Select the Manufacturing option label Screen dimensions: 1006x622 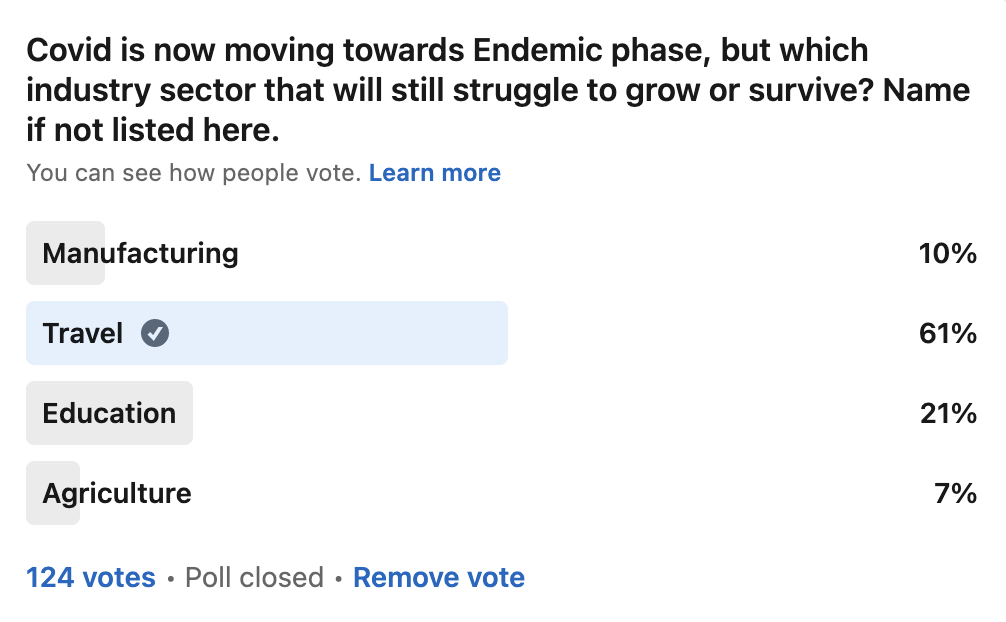click(140, 253)
